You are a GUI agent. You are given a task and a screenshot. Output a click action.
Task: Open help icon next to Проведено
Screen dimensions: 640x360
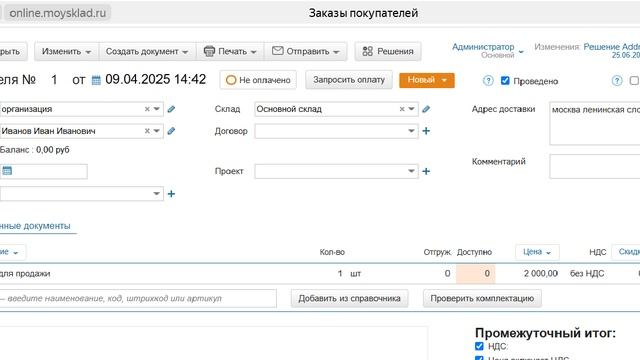coord(488,80)
